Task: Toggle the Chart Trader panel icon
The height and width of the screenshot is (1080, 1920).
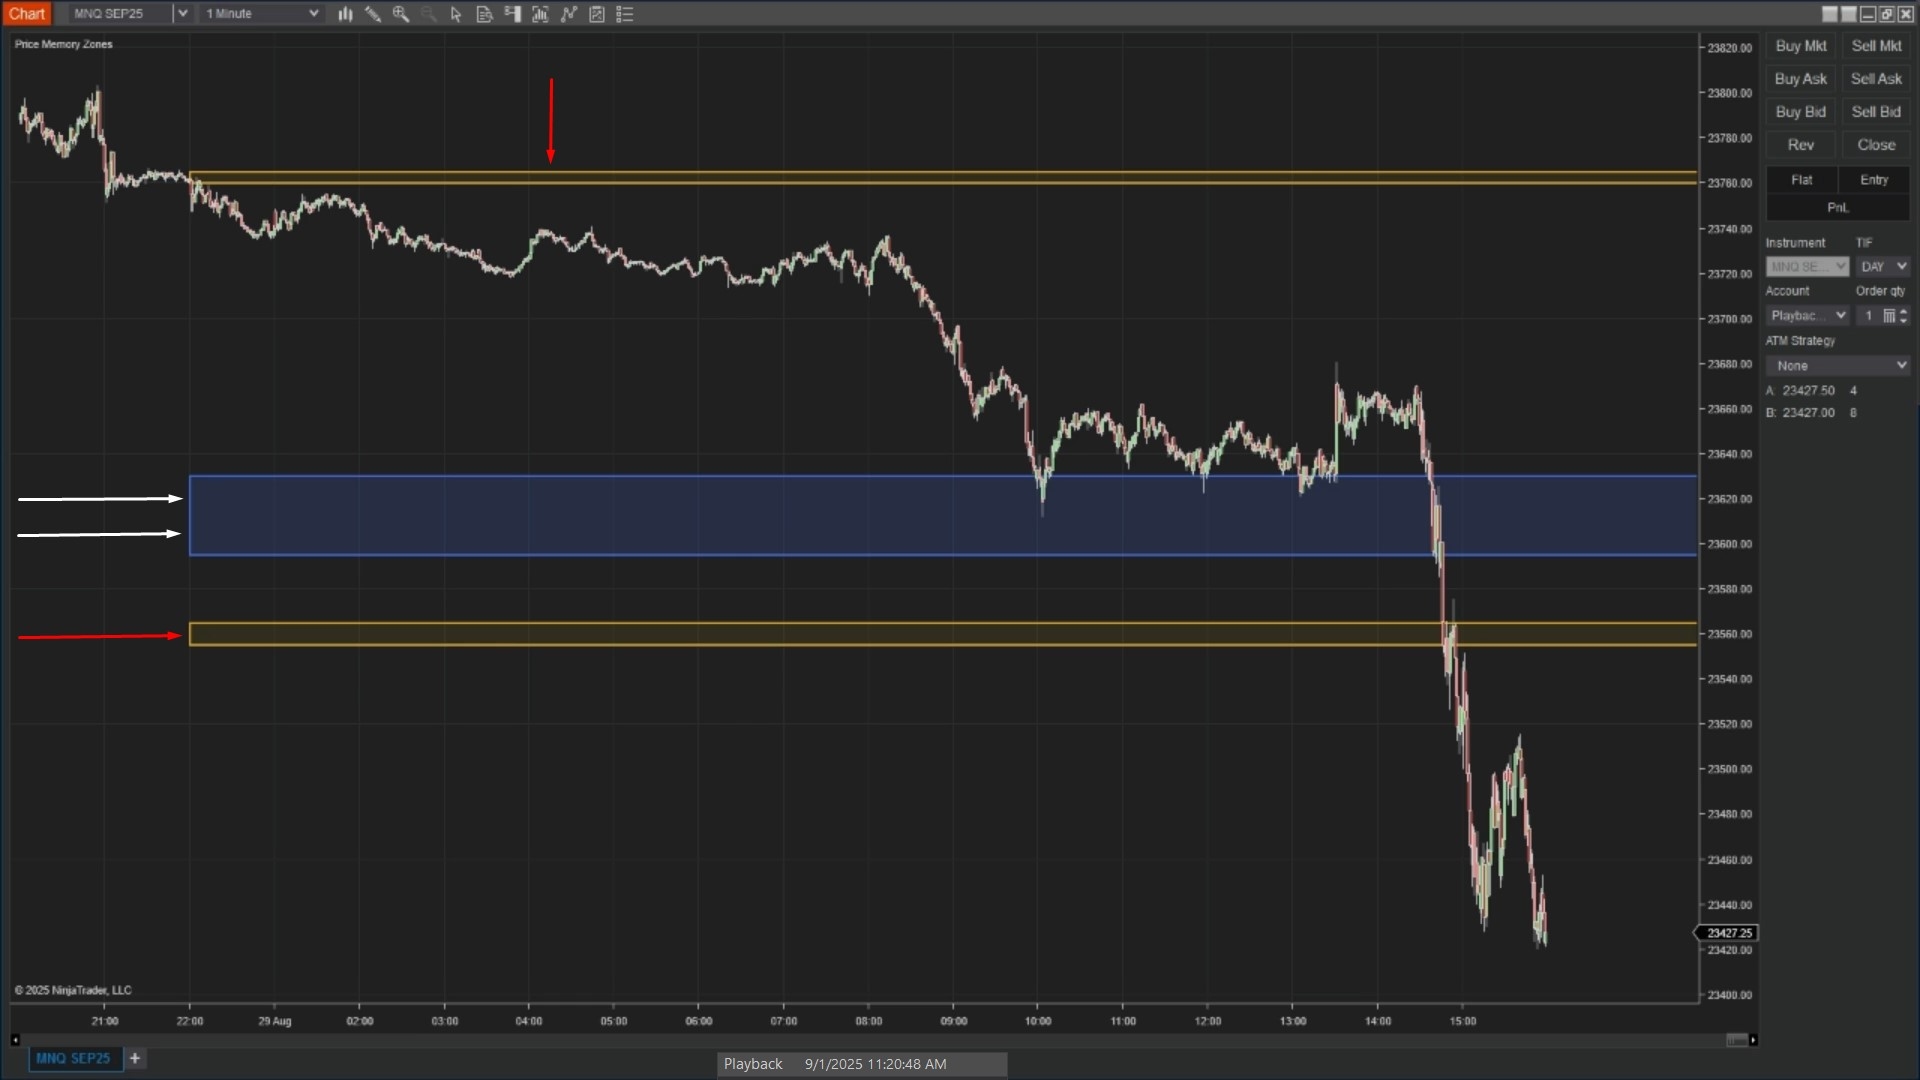Action: [513, 14]
